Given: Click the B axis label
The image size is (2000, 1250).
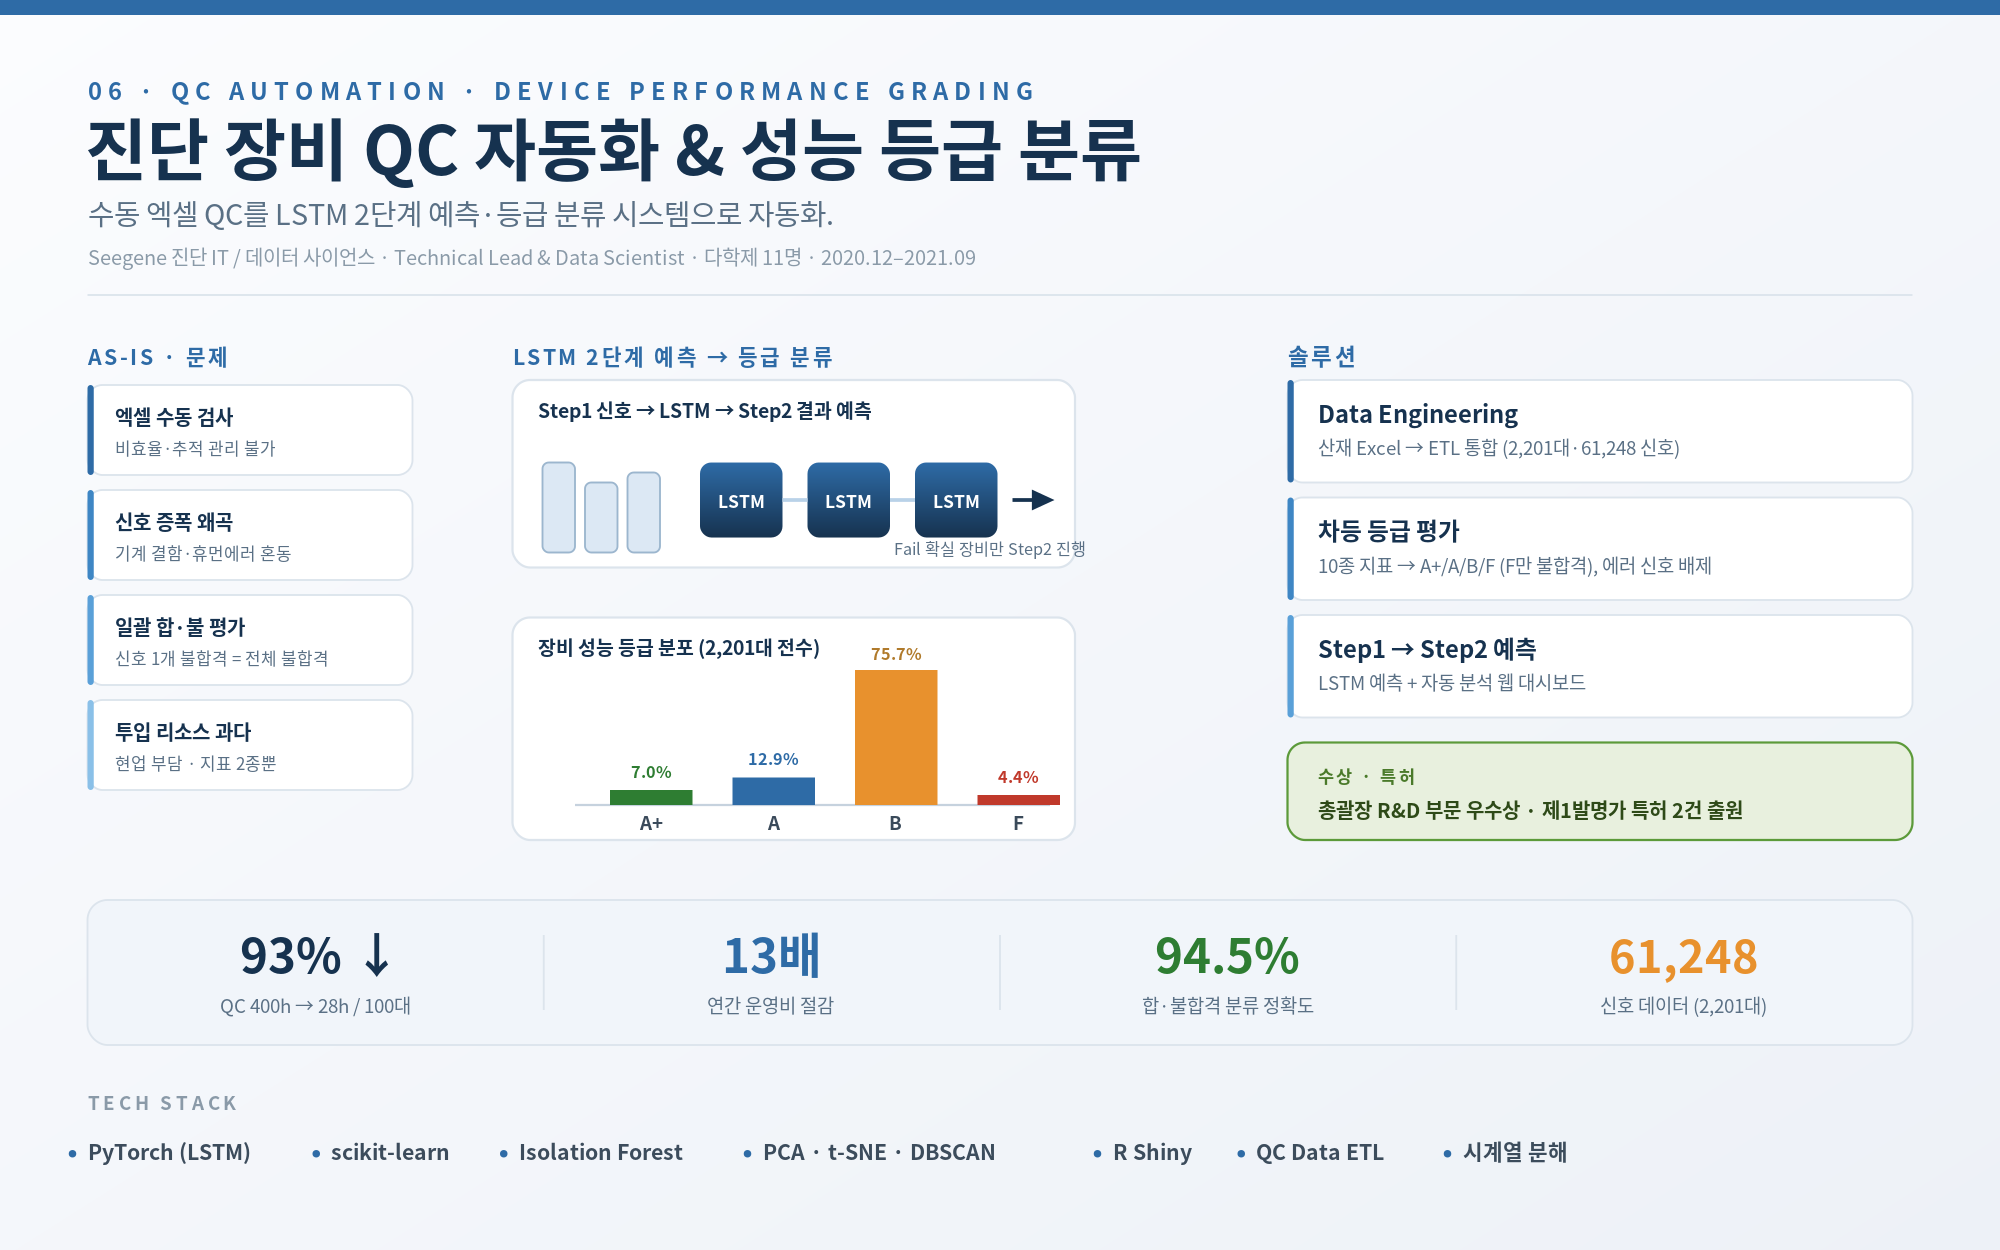Looking at the screenshot, I should coord(896,823).
